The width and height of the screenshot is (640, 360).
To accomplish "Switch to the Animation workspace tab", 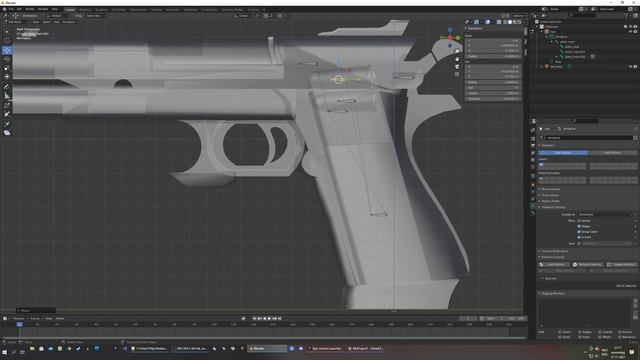I will click(x=172, y=9).
